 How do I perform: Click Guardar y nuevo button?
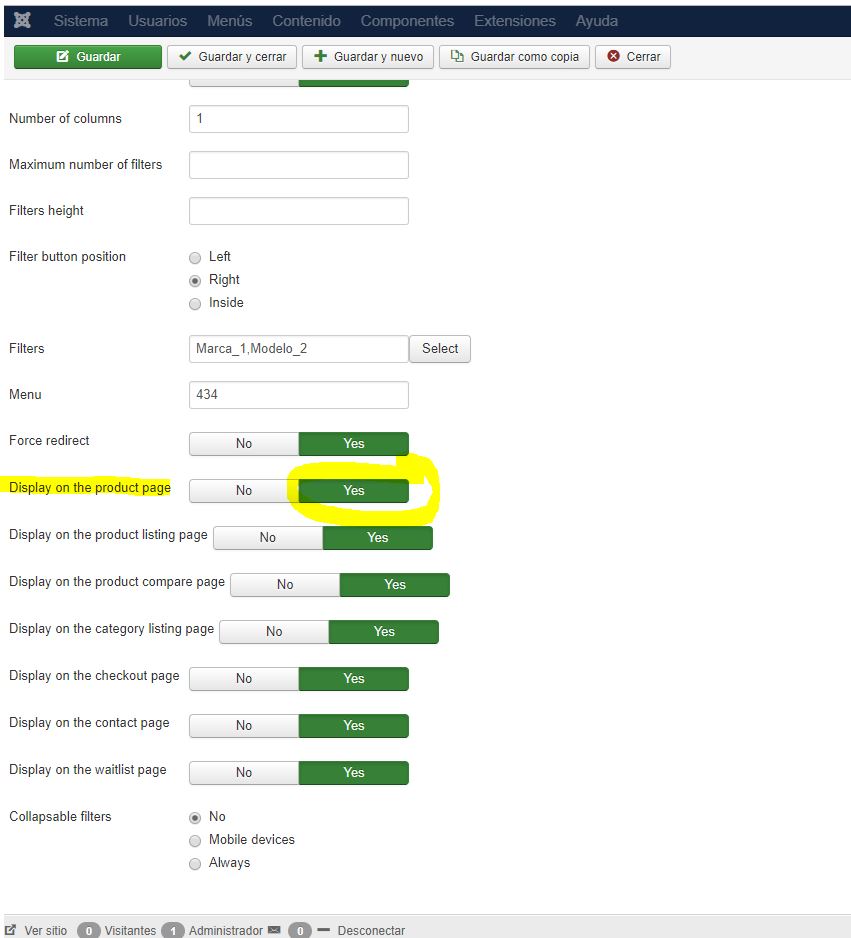coord(368,57)
